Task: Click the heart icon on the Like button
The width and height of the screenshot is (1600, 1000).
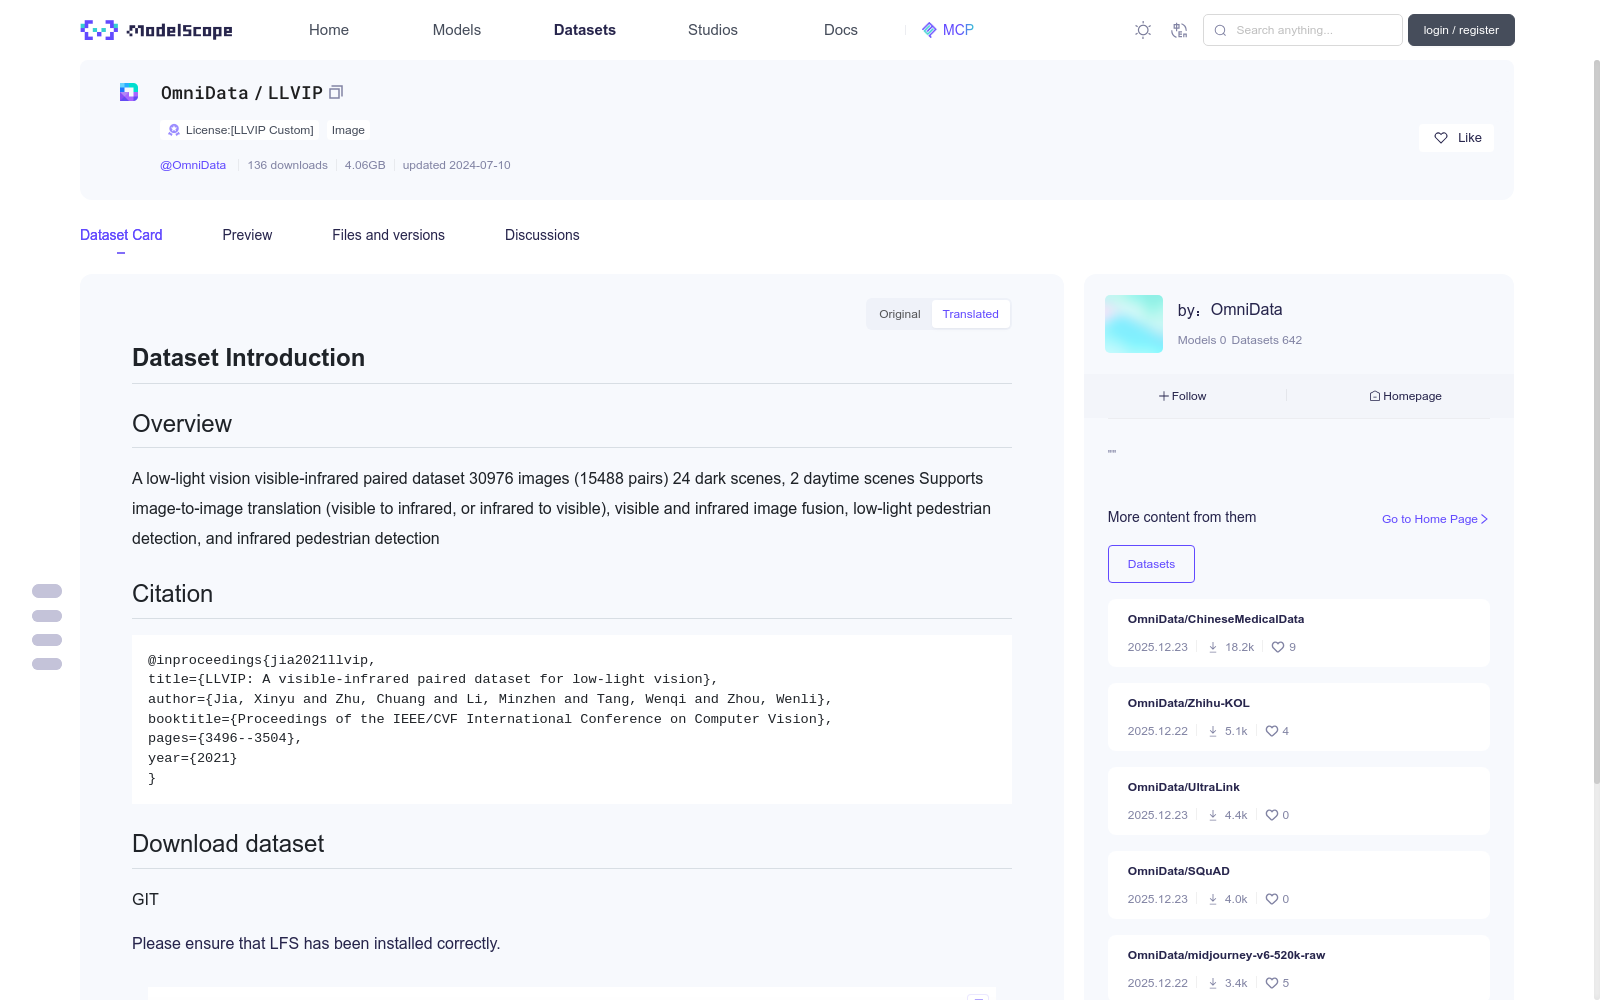Action: [x=1441, y=138]
